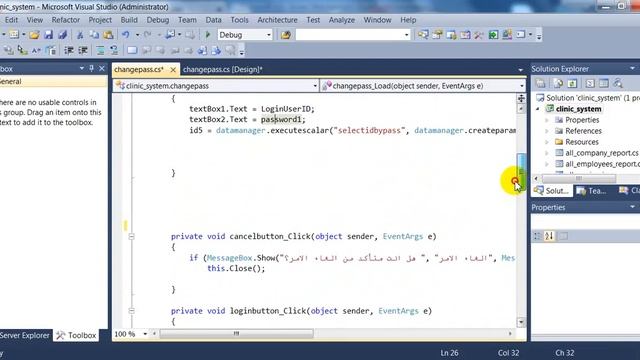Click the Find in Files folder icon

(x=286, y=35)
